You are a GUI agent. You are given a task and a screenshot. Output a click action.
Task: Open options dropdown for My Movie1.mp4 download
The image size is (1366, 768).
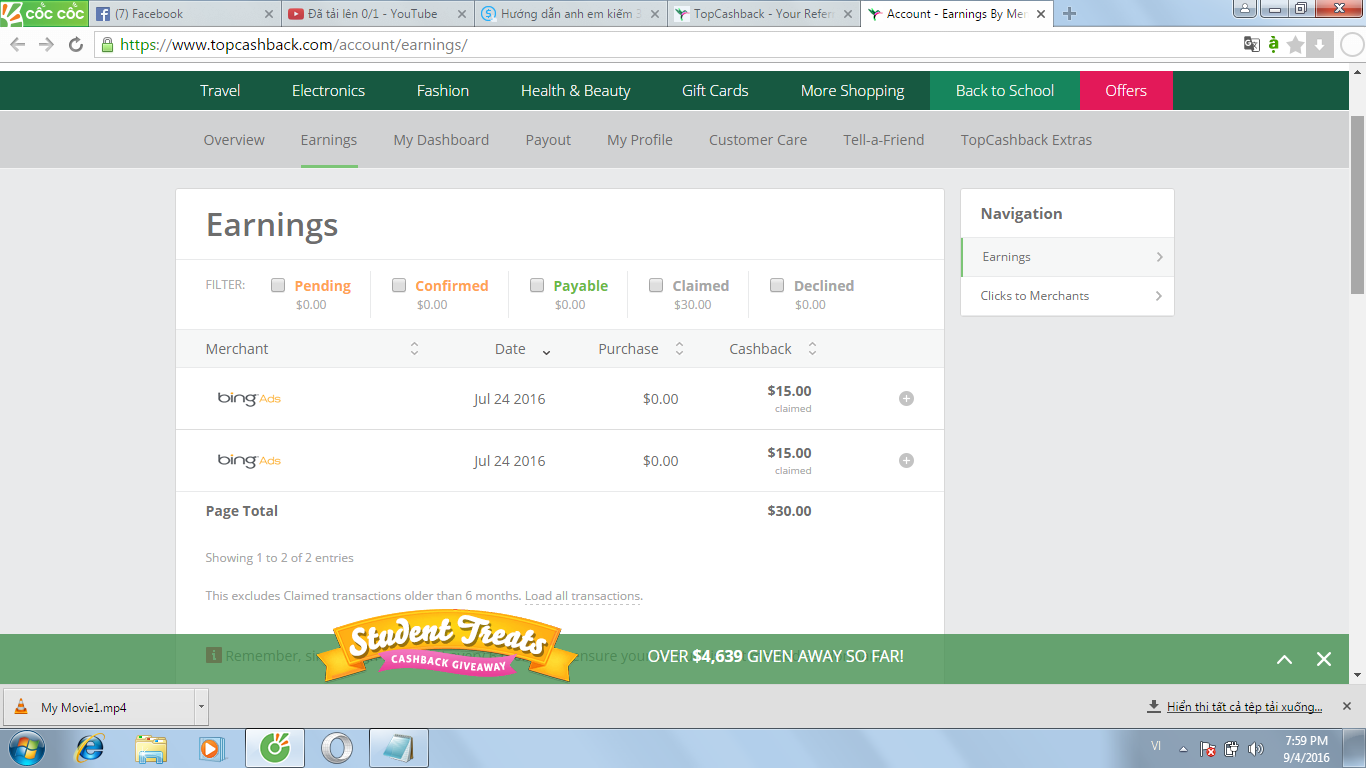(201, 706)
